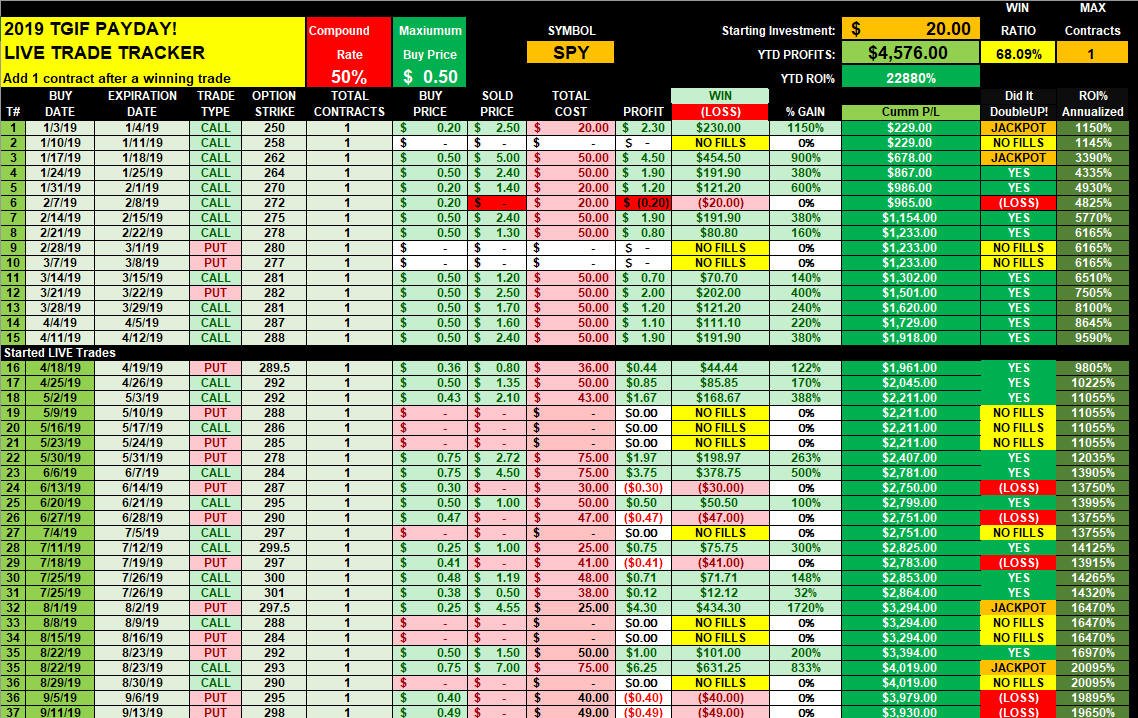Click the Started LIVE Trades divider label
Viewport: 1138px width, 718px height.
[x=60, y=353]
